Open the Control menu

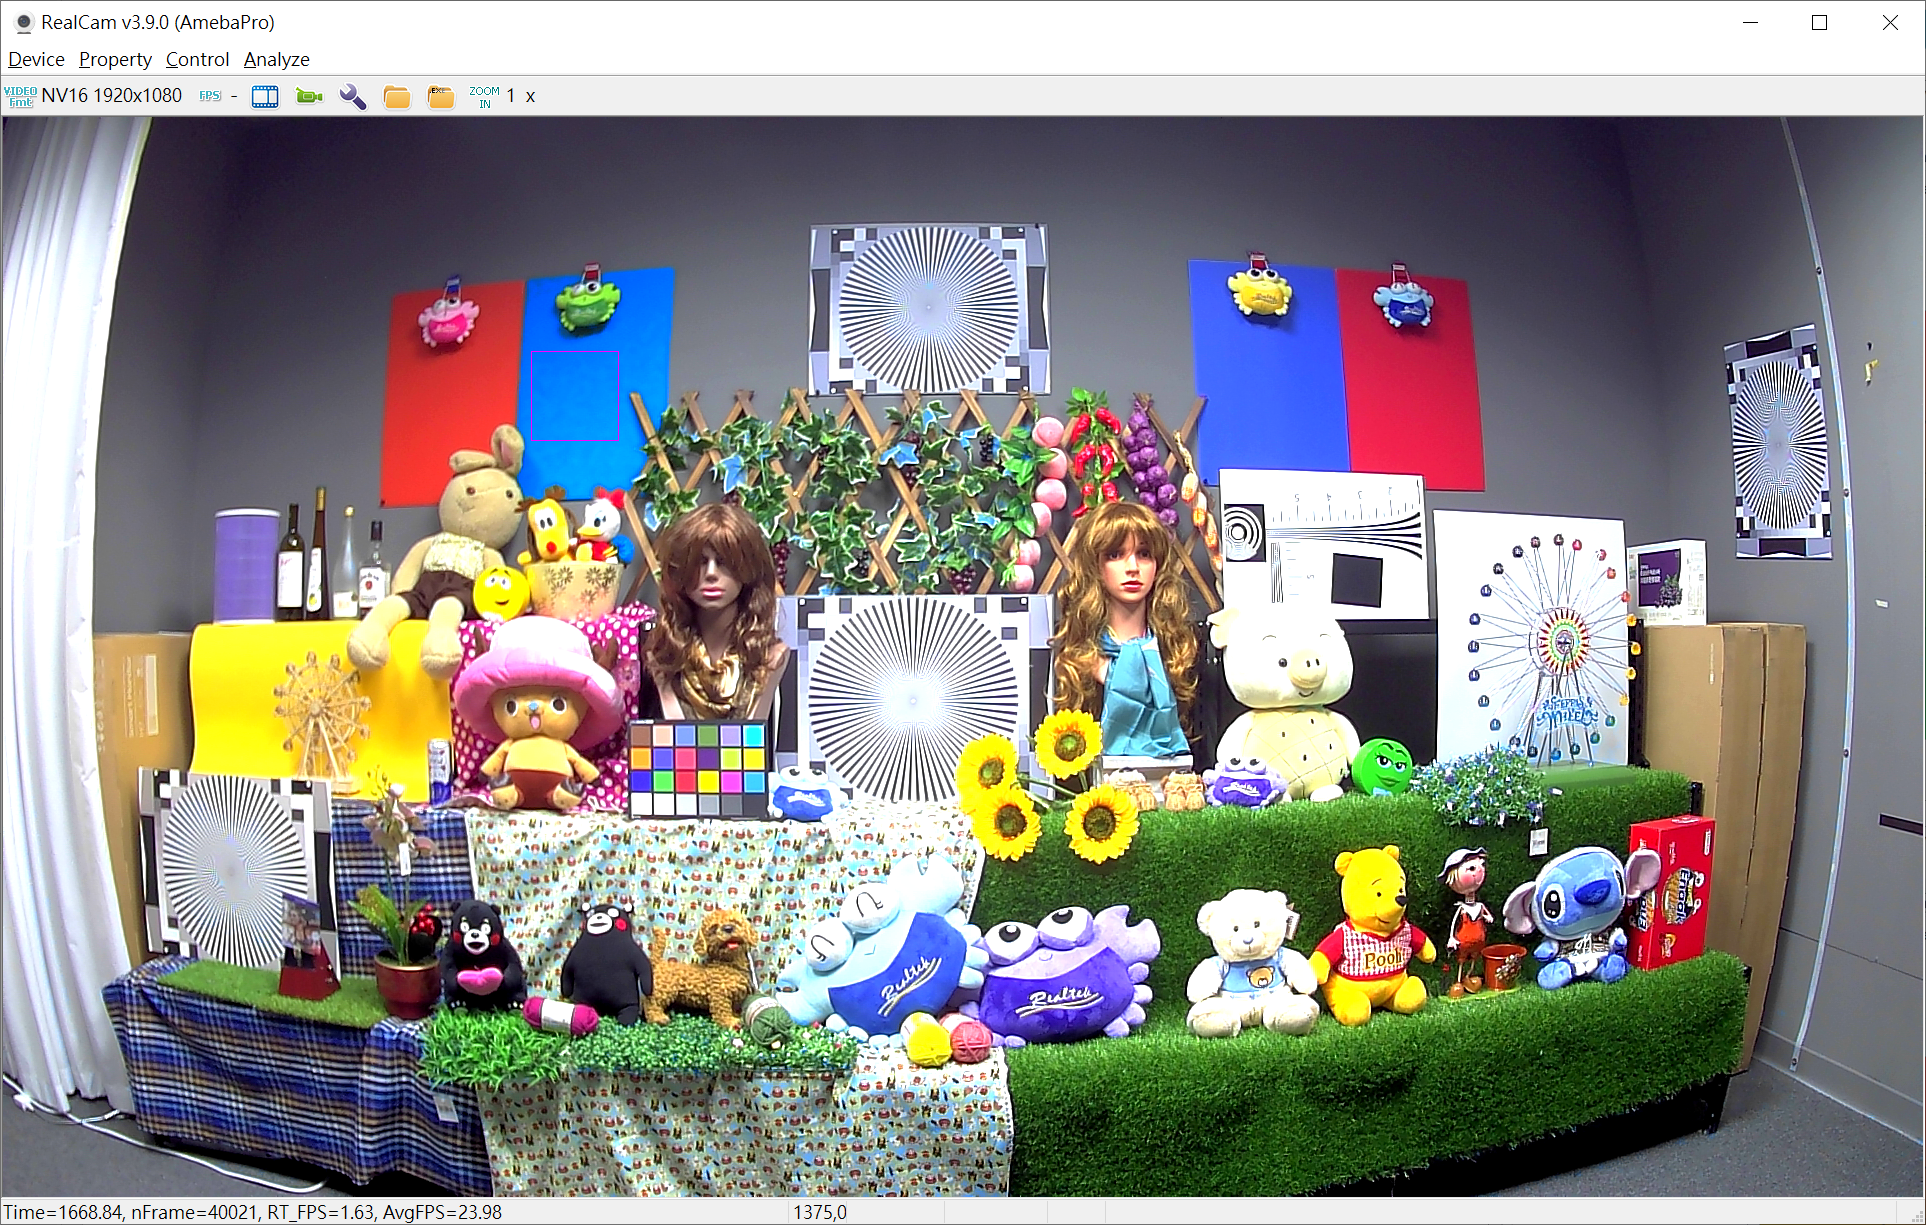[x=197, y=59]
